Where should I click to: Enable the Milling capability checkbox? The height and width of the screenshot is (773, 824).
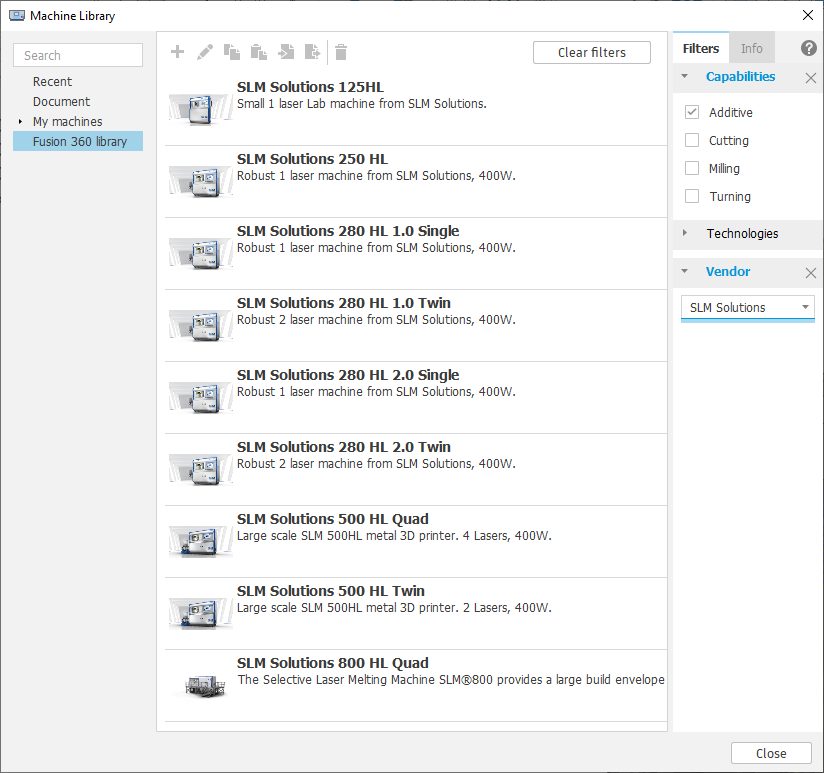click(692, 168)
